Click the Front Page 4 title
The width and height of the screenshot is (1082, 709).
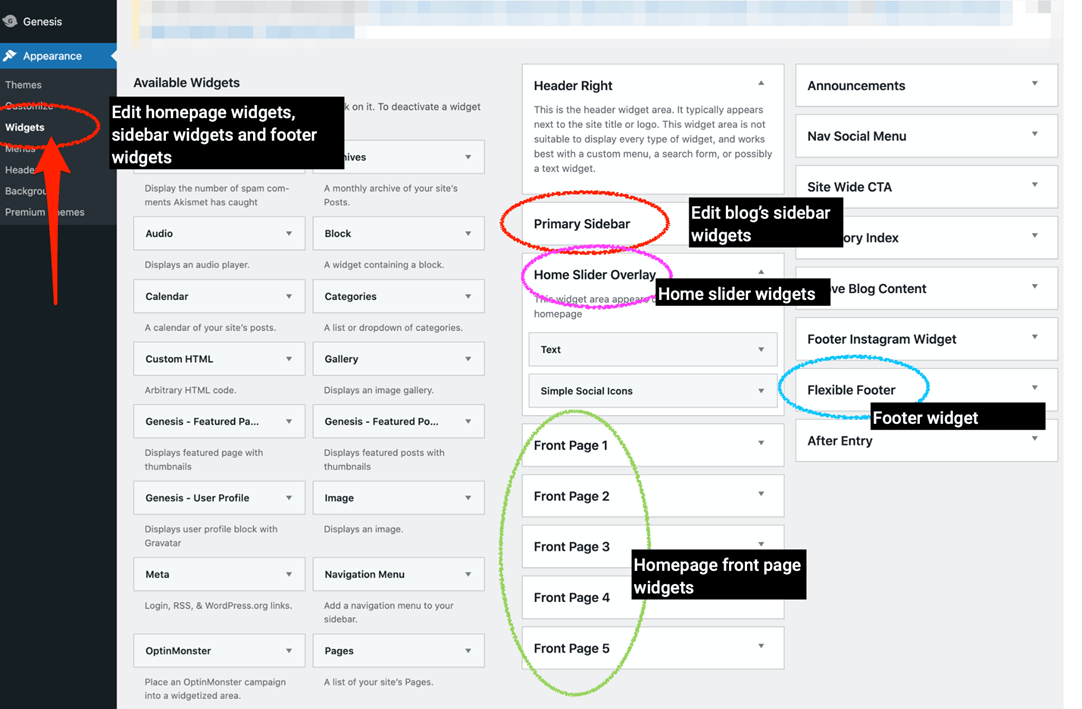tap(571, 598)
